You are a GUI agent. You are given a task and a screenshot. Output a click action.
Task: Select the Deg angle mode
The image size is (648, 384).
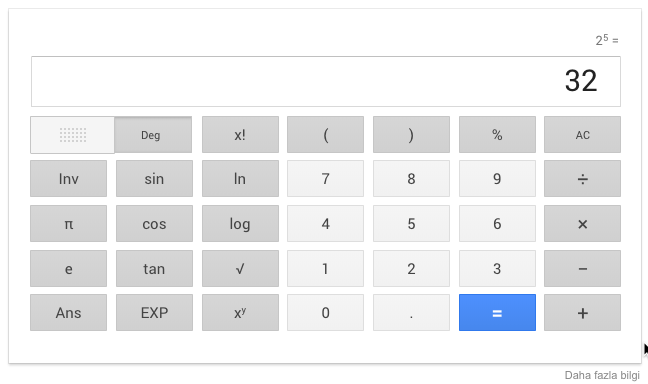point(153,135)
